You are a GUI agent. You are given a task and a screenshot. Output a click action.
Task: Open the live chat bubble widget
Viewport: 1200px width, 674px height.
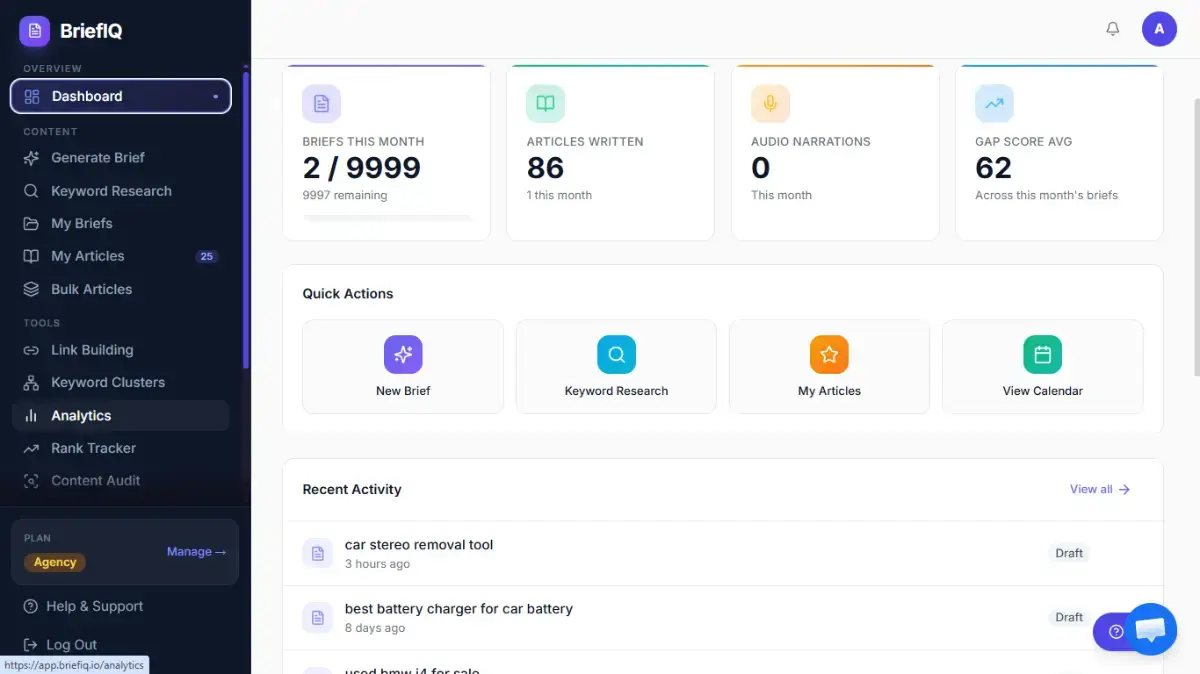pyautogui.click(x=1151, y=630)
